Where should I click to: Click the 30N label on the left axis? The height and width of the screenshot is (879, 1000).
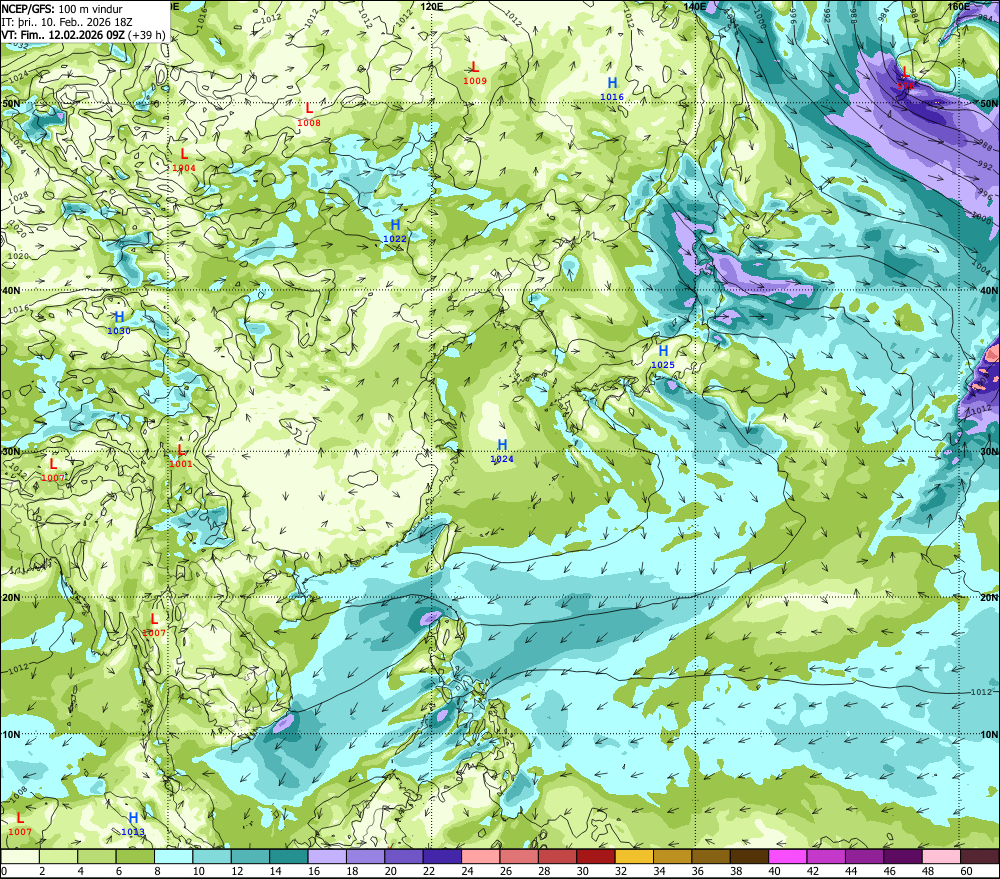tap(11, 452)
